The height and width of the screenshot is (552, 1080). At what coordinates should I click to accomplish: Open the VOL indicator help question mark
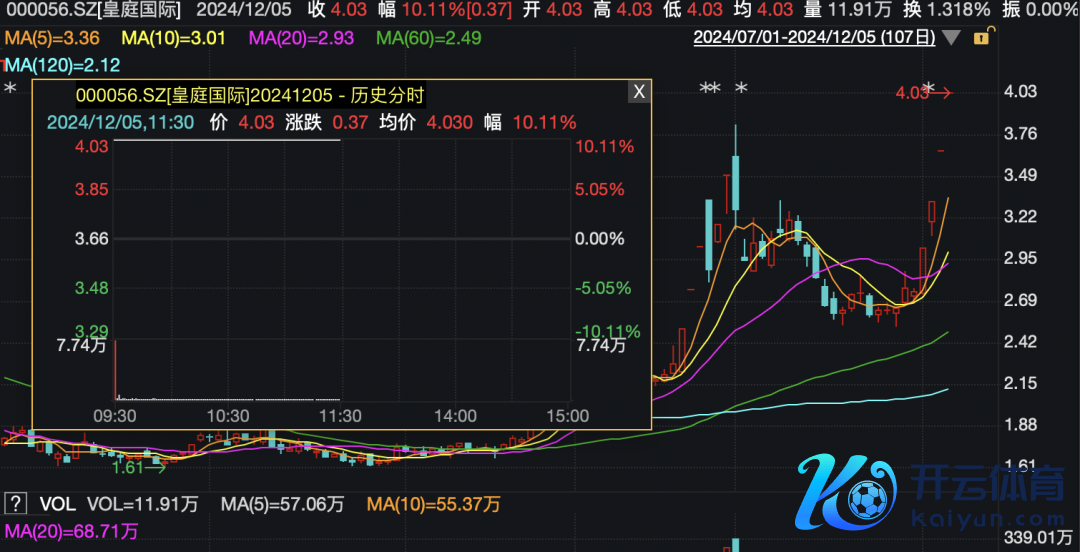click(x=15, y=503)
